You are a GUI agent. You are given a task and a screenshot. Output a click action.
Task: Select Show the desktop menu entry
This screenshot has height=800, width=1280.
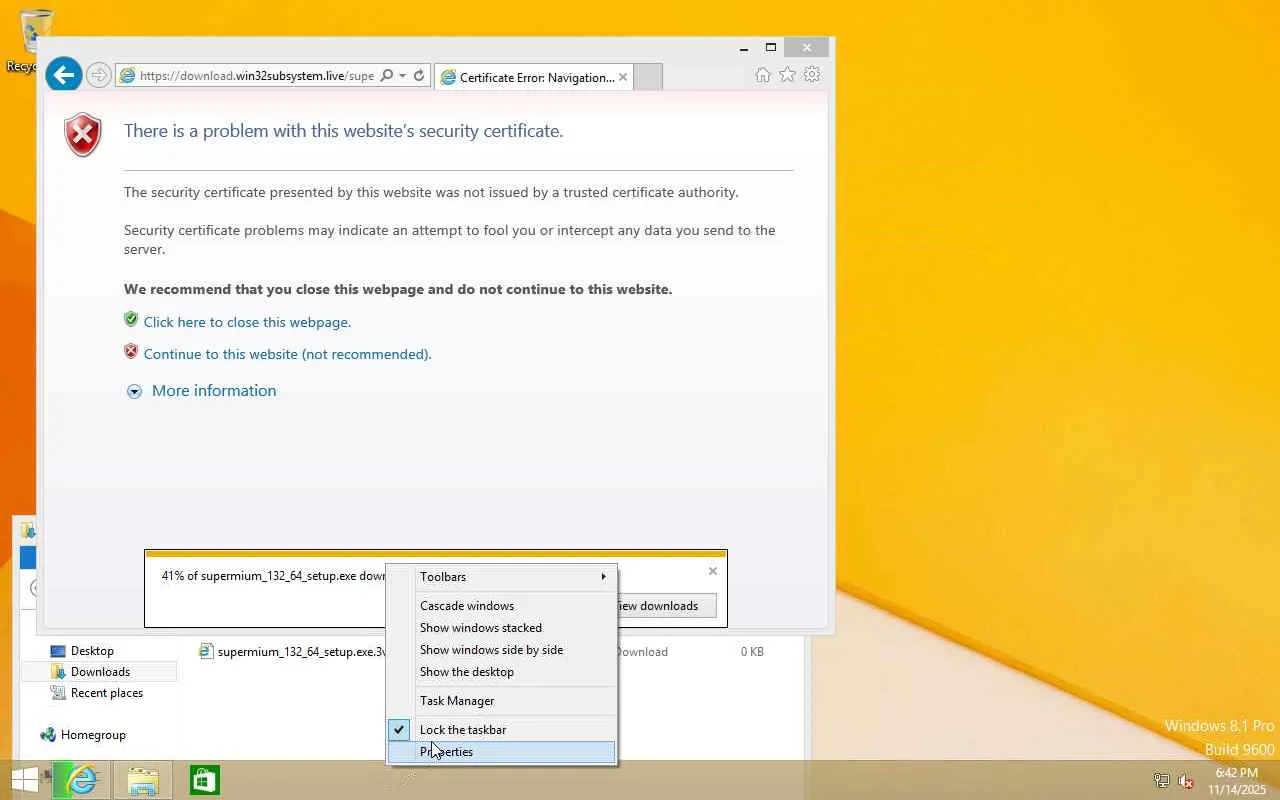click(x=502, y=672)
